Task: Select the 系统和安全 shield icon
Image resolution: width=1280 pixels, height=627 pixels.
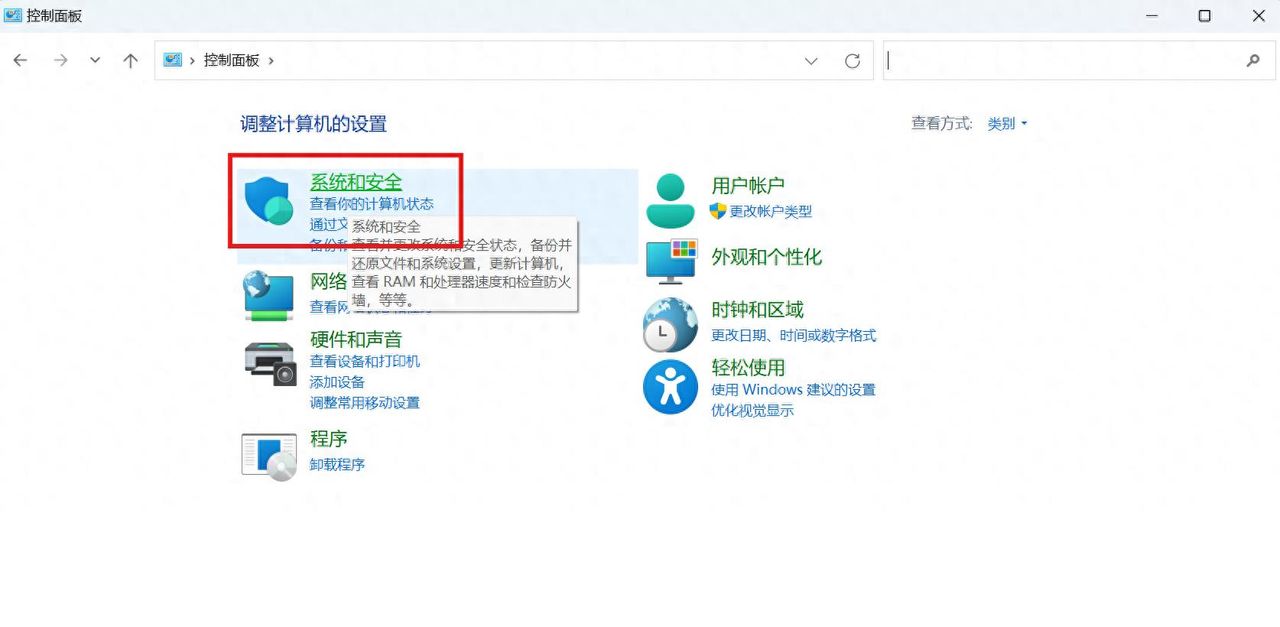Action: pos(268,199)
